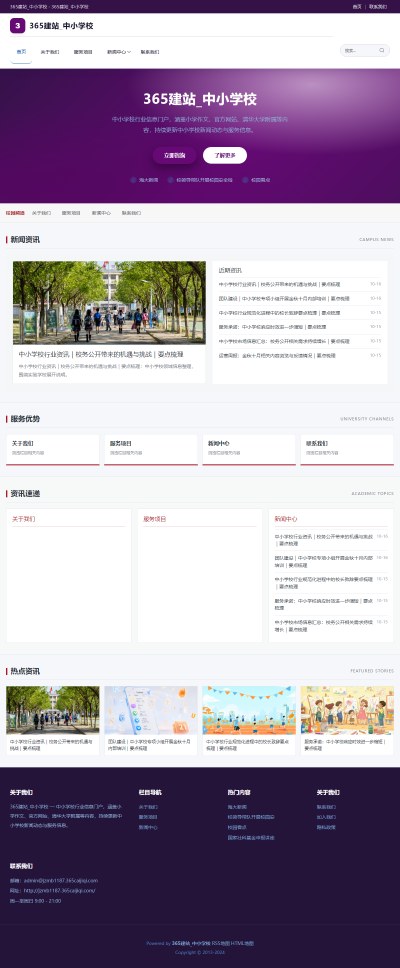
Task: Open recent news item starting with 服务承诺
Action: tap(272, 327)
